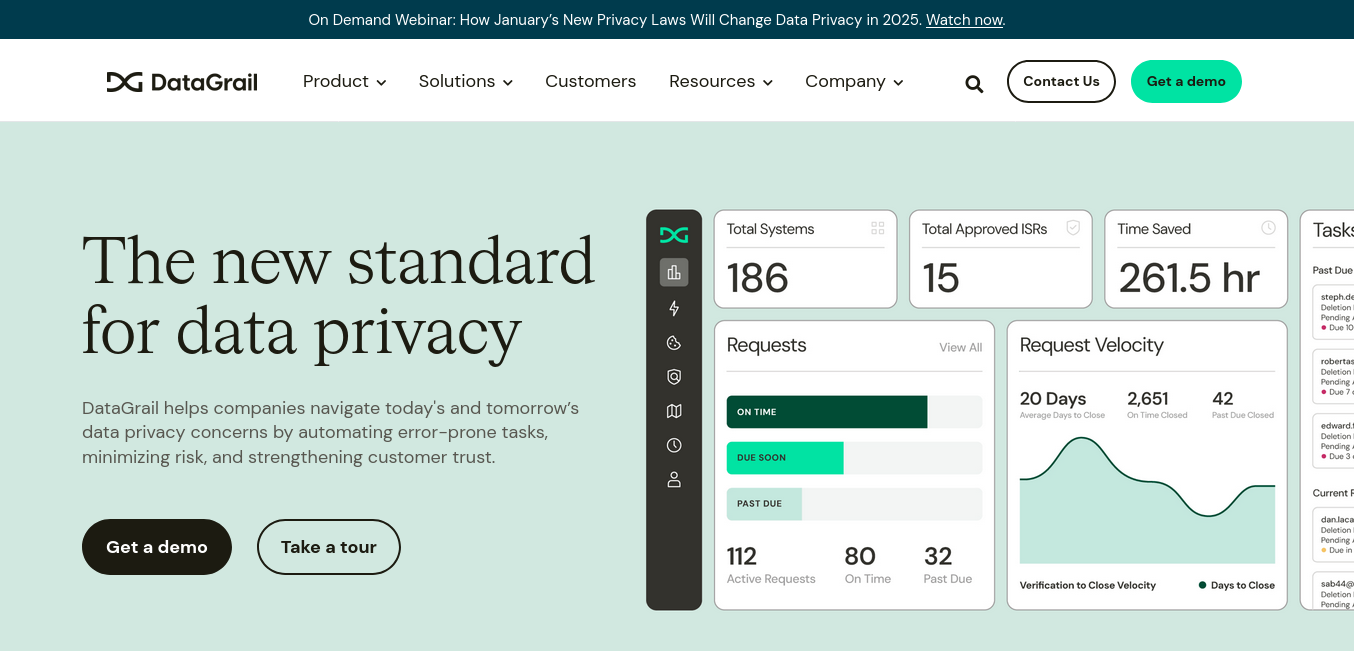Click the Contact Us button
The height and width of the screenshot is (651, 1366).
coord(1061,81)
